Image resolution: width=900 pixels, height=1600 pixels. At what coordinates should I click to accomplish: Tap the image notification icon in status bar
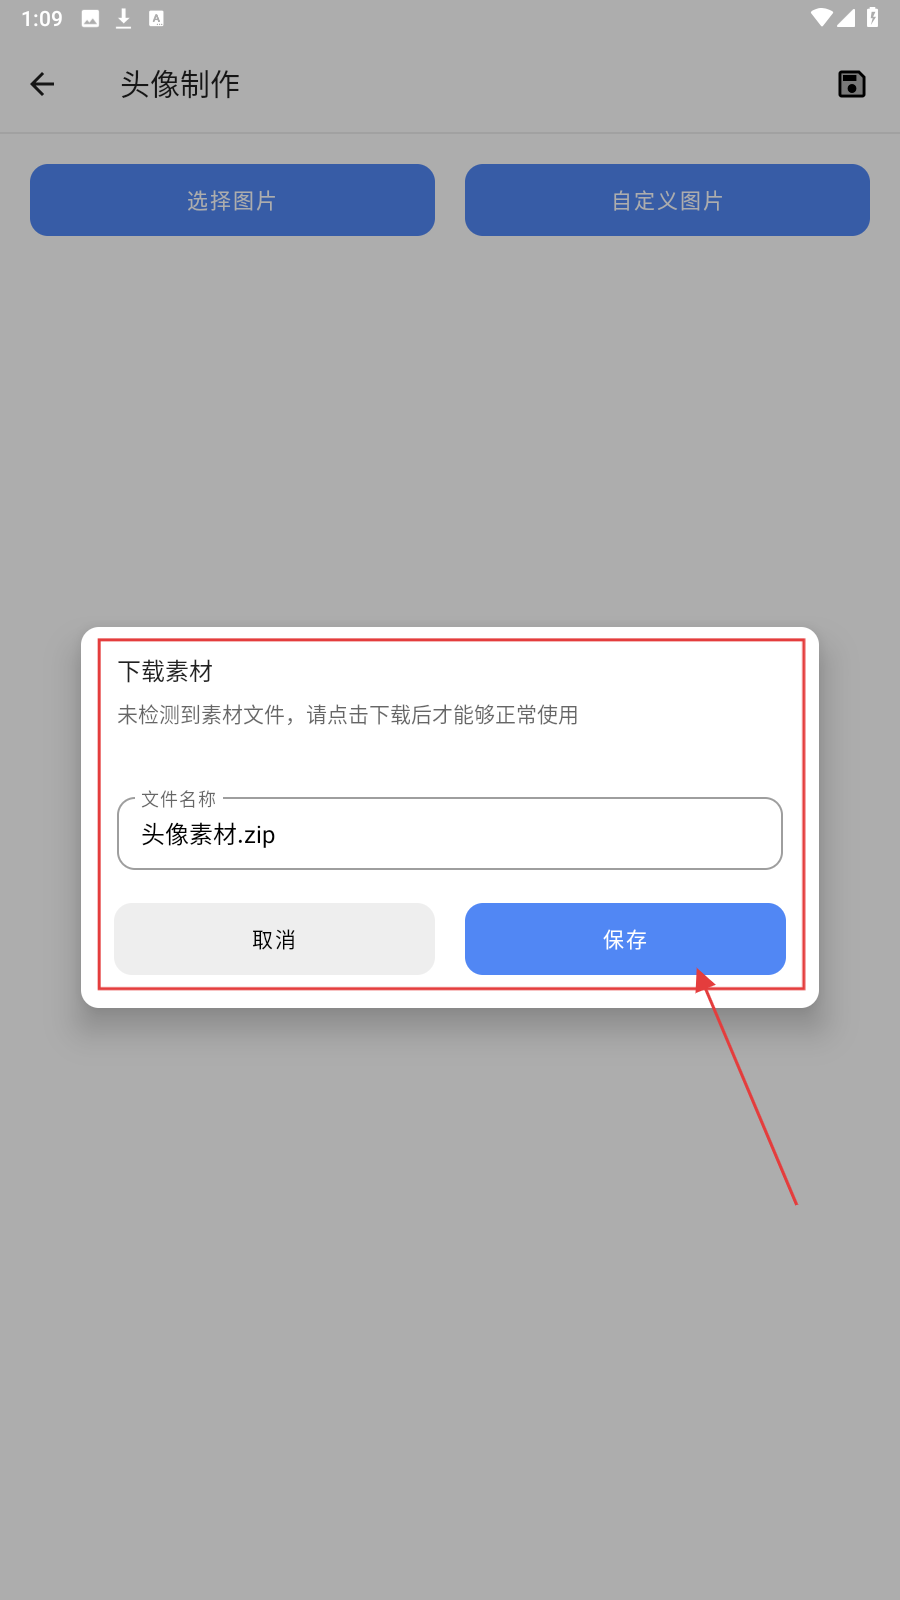point(90,18)
